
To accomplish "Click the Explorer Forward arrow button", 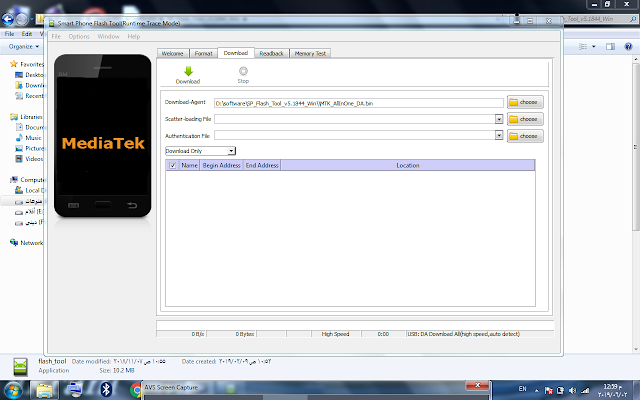I will 22,19.
